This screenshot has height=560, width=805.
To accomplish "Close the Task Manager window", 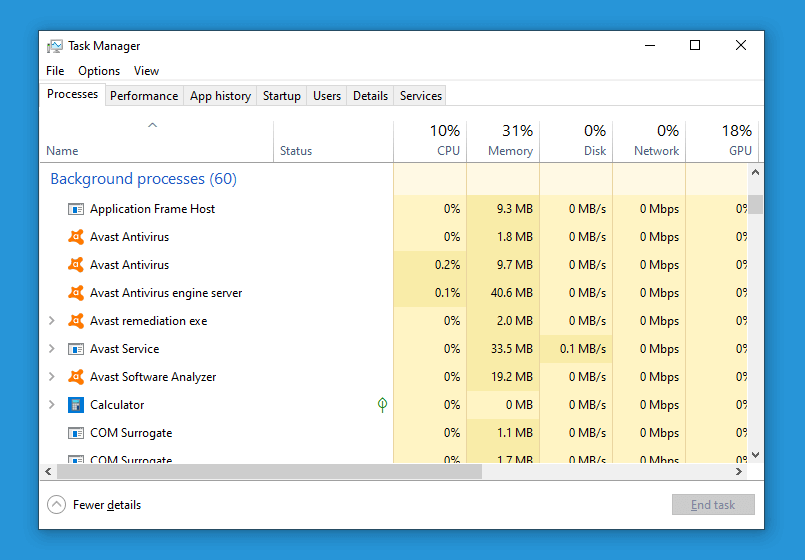I will pyautogui.click(x=741, y=45).
